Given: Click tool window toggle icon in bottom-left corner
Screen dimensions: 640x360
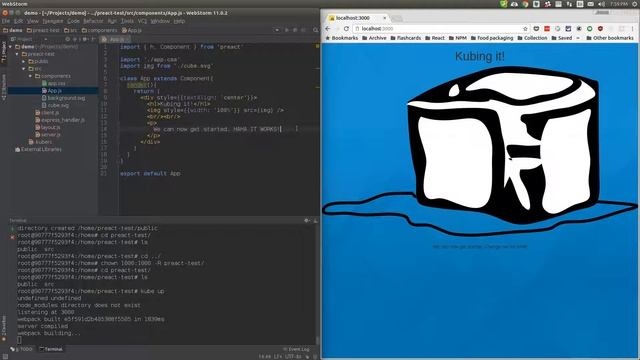Looking at the screenshot, I should [x=5, y=356].
